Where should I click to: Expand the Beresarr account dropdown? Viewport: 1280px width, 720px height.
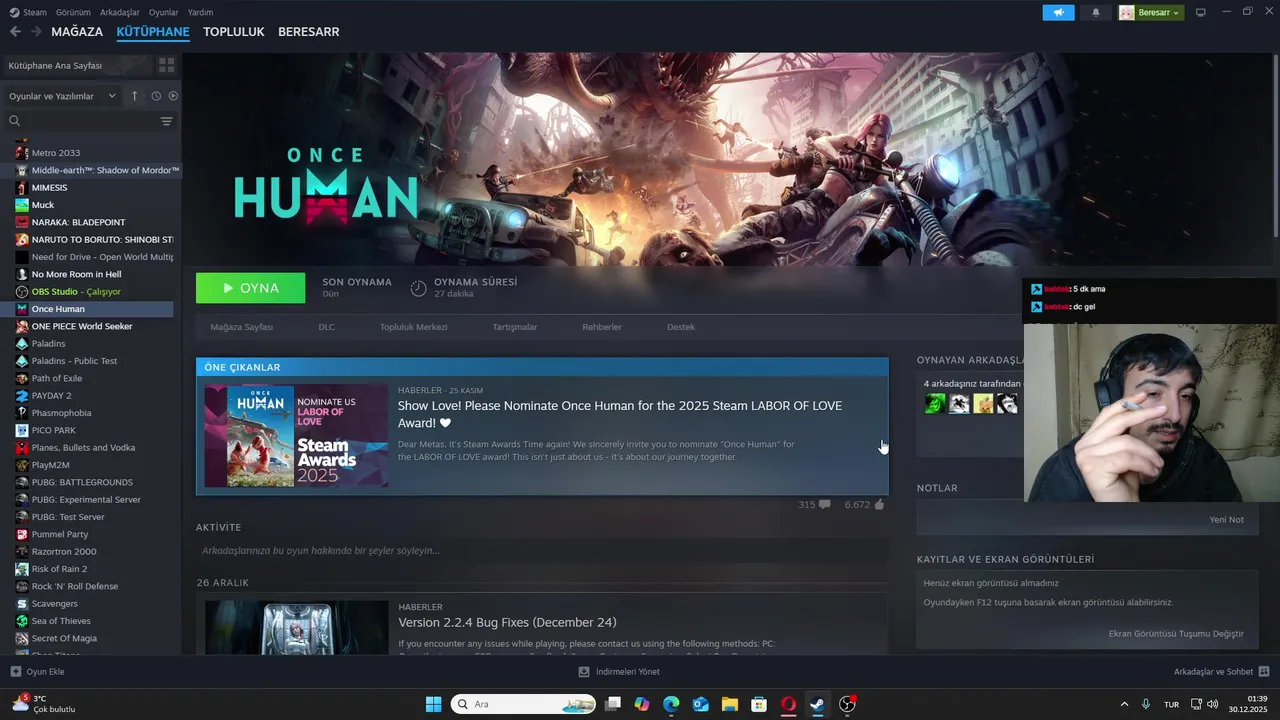[1150, 12]
